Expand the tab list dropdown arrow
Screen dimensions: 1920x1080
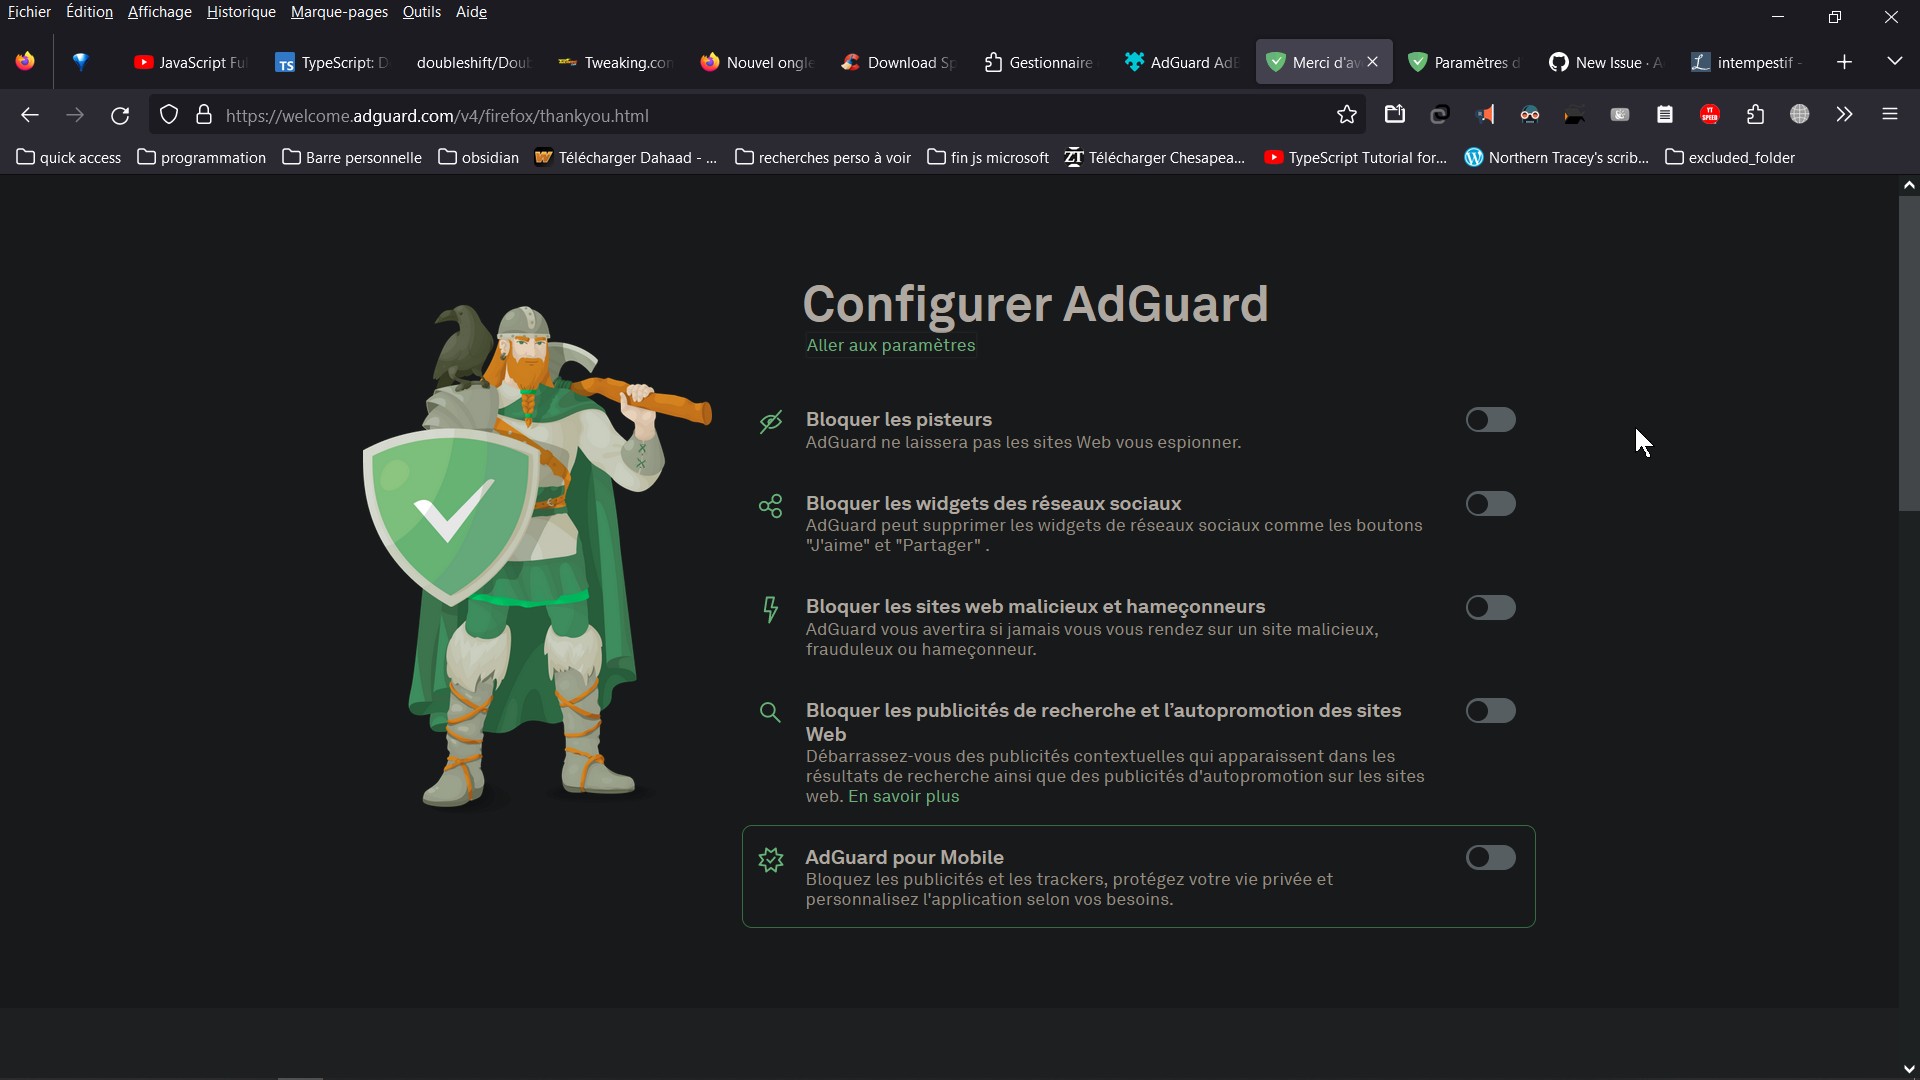(1895, 61)
